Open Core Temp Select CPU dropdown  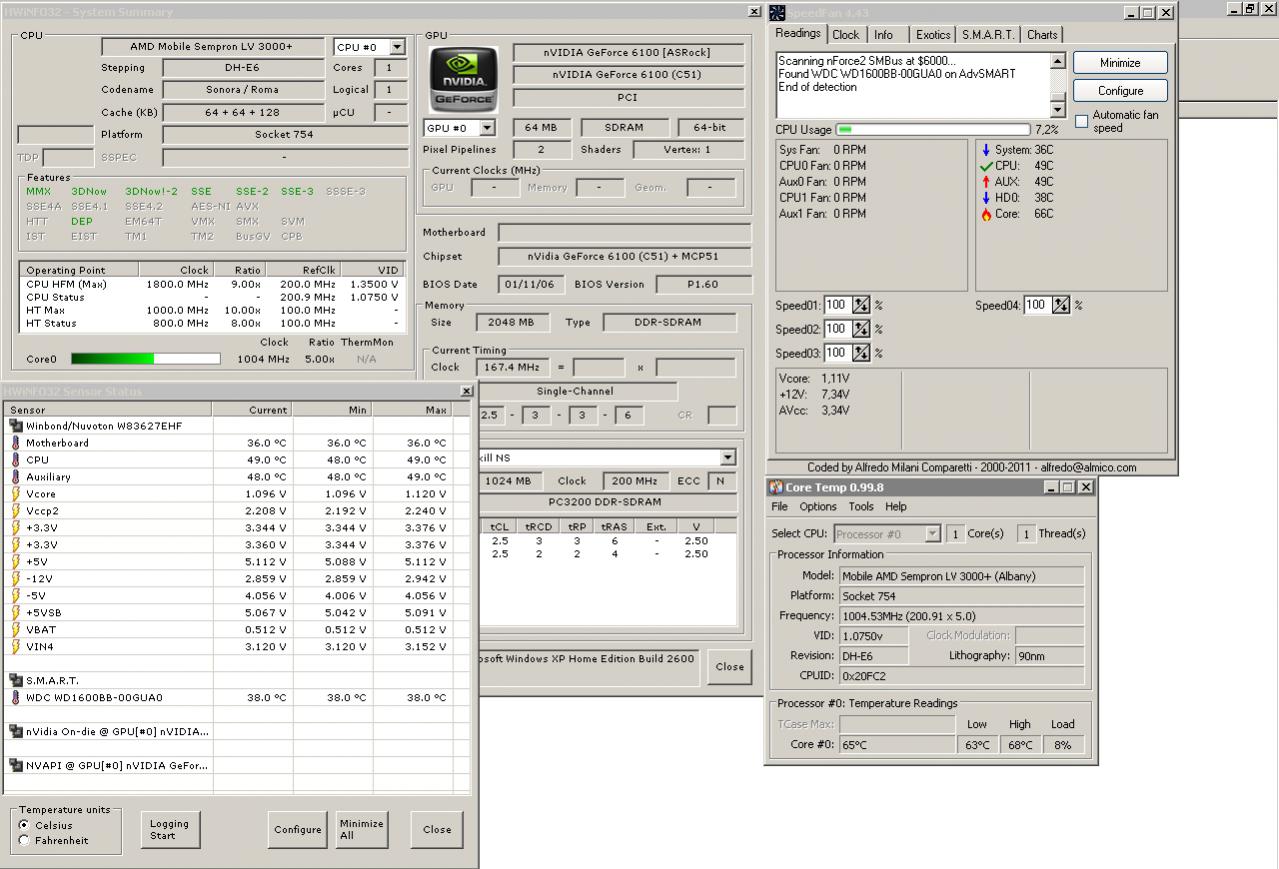tap(933, 534)
